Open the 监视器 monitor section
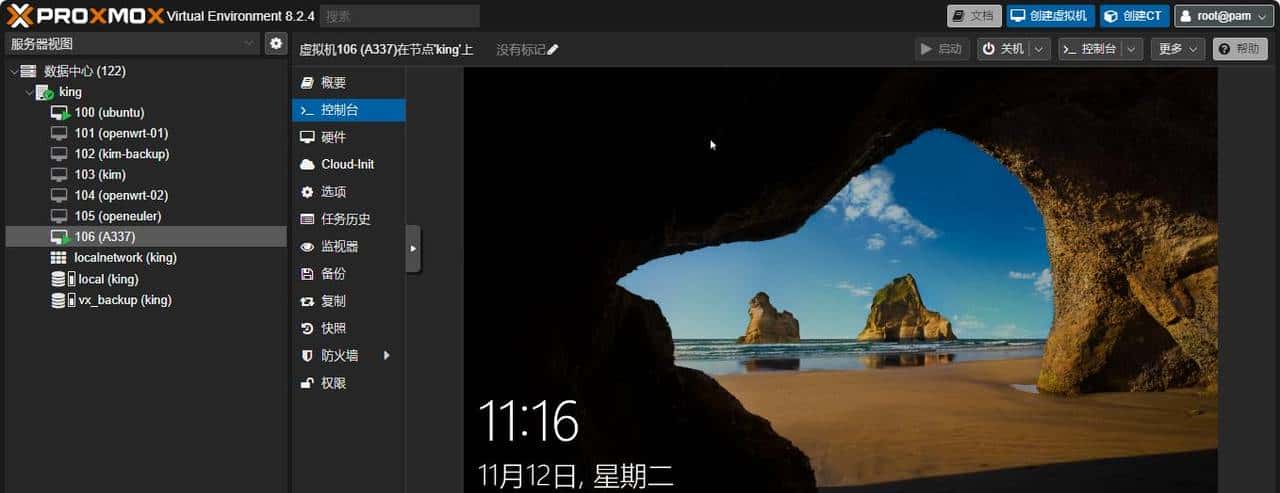Image resolution: width=1280 pixels, height=493 pixels. tap(349, 246)
